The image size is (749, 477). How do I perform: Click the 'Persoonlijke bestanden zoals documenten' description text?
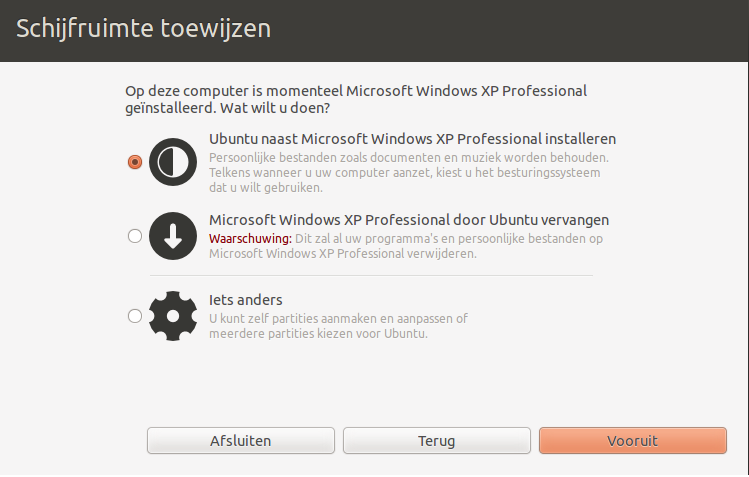pyautogui.click(x=409, y=158)
